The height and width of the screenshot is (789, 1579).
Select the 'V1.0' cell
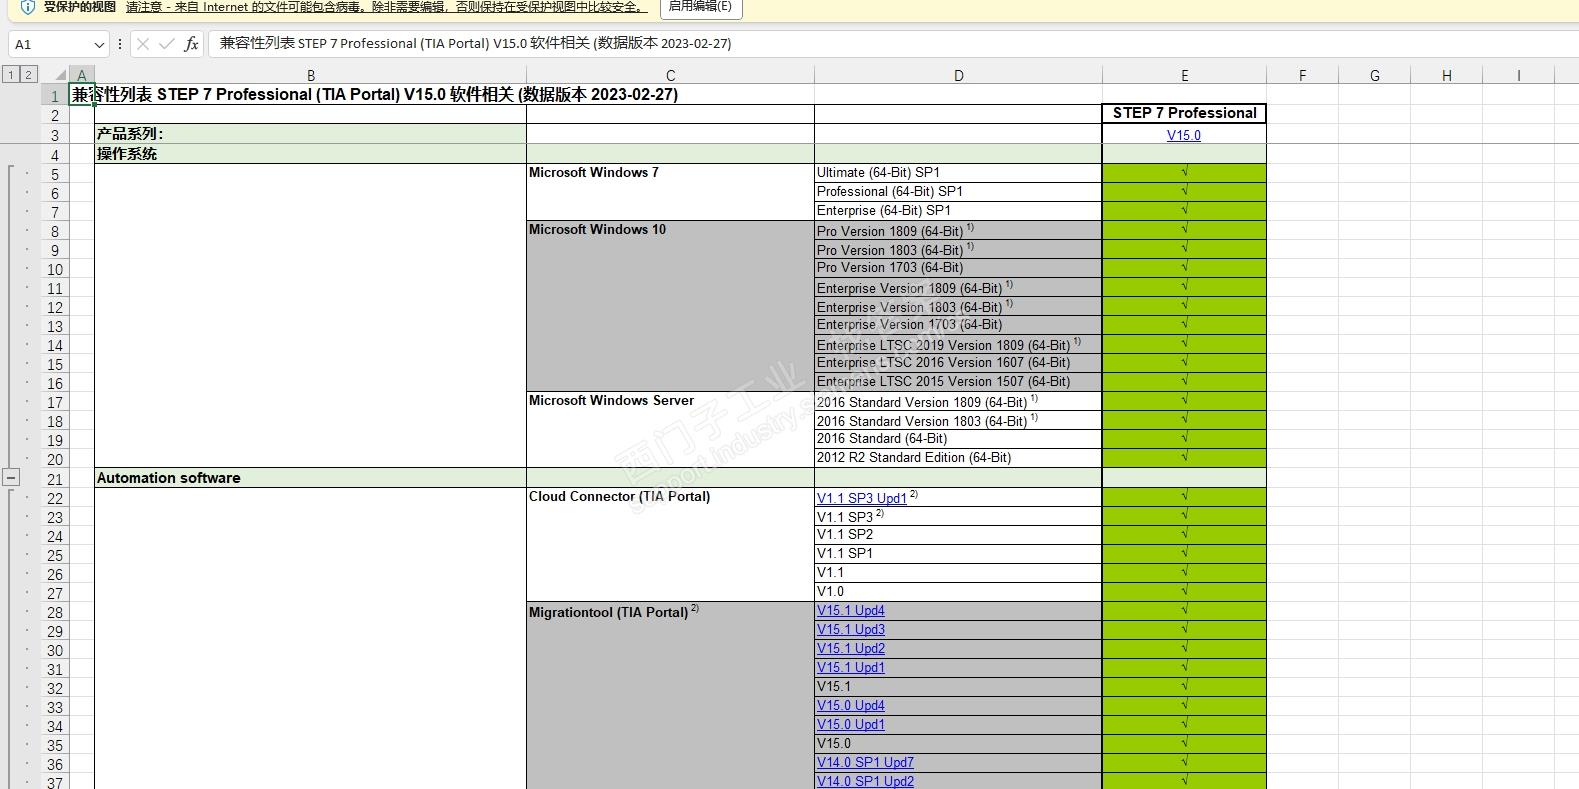(x=958, y=592)
